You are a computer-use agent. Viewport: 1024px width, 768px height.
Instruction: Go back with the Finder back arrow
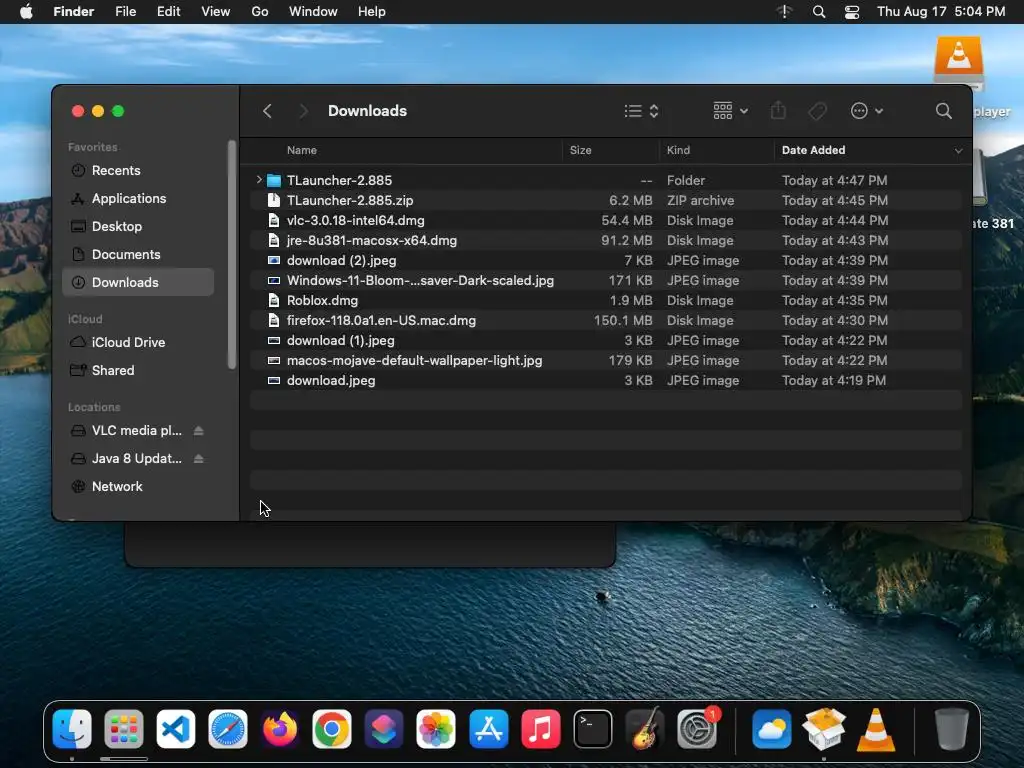267,111
